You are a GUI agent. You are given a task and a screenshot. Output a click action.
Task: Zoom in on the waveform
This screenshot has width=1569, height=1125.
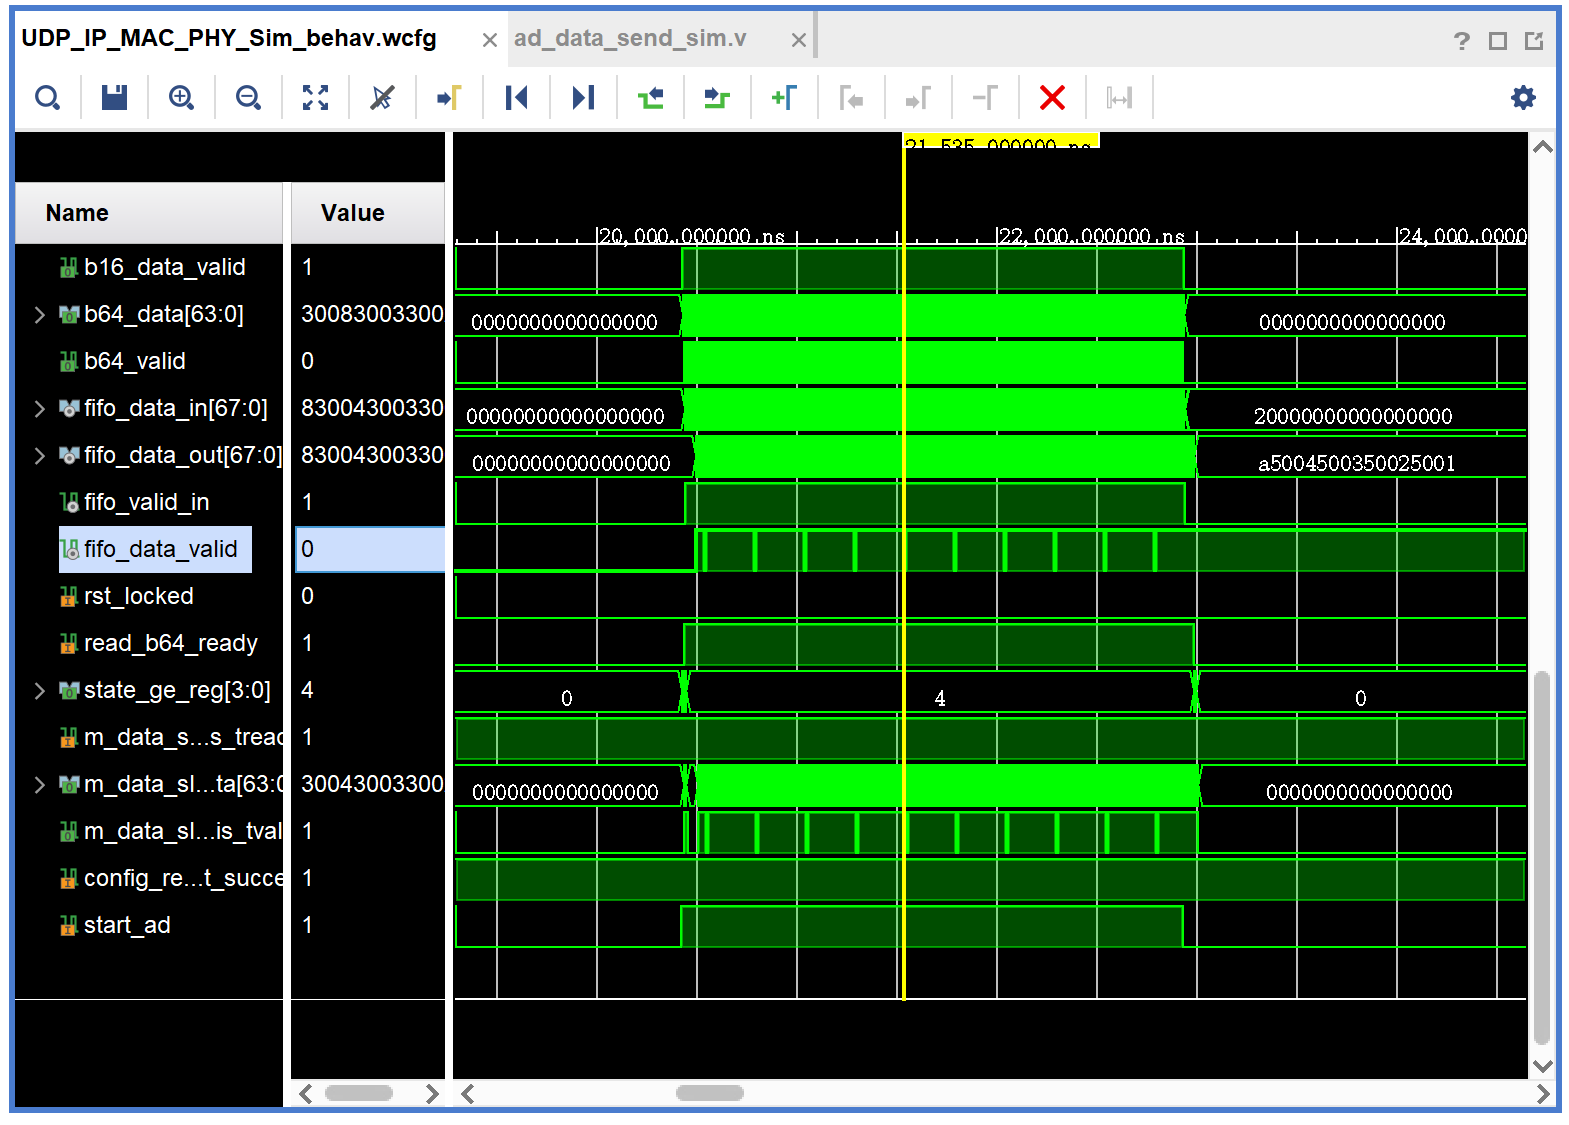(x=181, y=98)
